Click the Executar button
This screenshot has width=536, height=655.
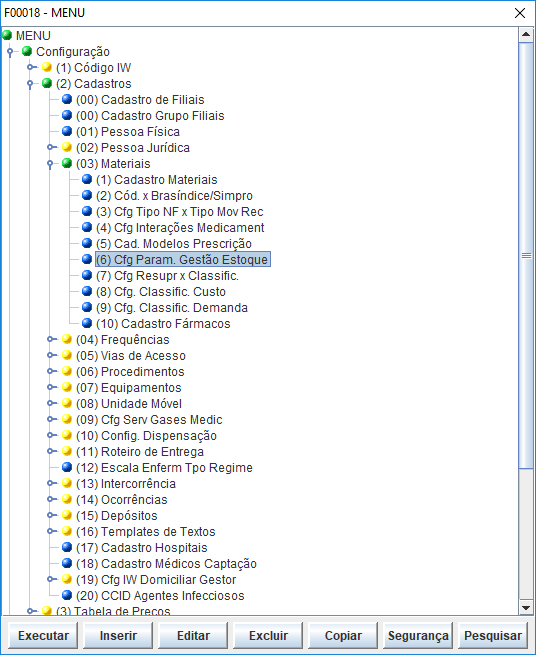coord(43,635)
